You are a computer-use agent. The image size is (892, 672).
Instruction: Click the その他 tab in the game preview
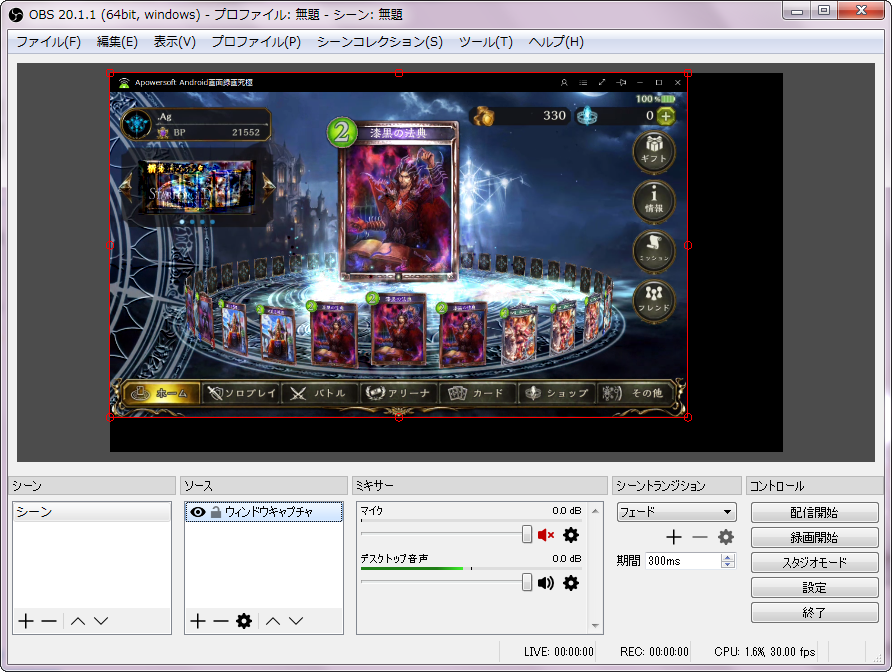click(x=635, y=393)
